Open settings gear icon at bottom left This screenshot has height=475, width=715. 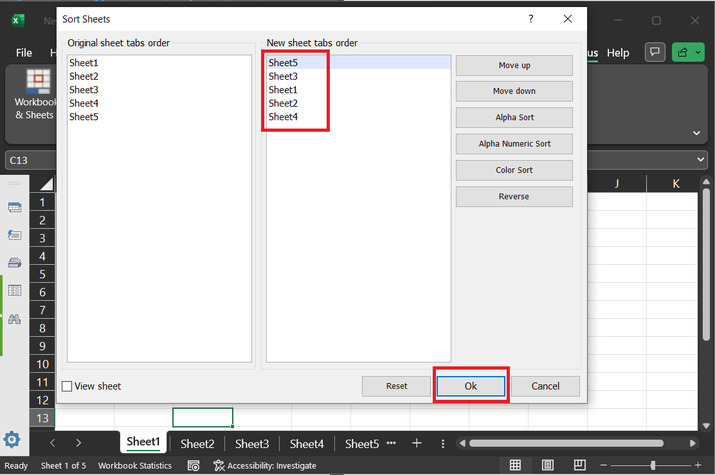click(x=12, y=440)
